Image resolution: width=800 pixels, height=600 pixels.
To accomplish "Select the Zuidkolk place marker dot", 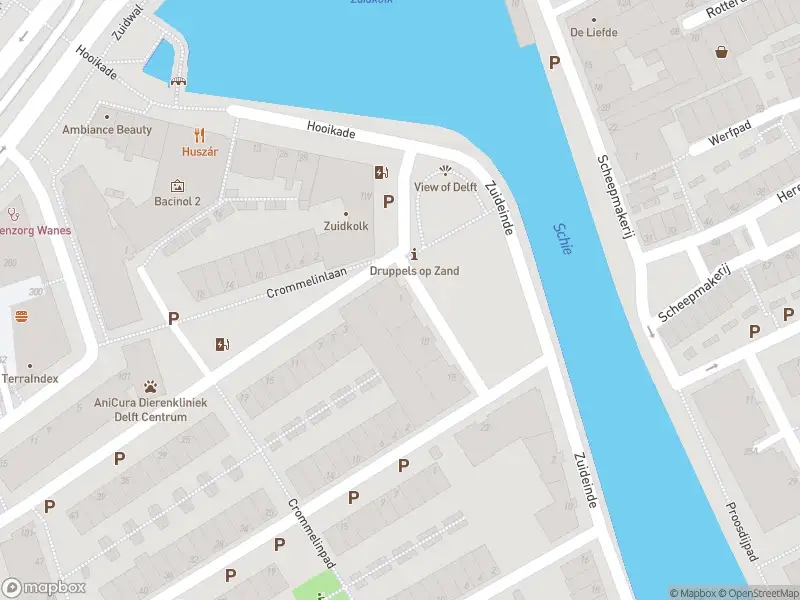I will coord(345,214).
